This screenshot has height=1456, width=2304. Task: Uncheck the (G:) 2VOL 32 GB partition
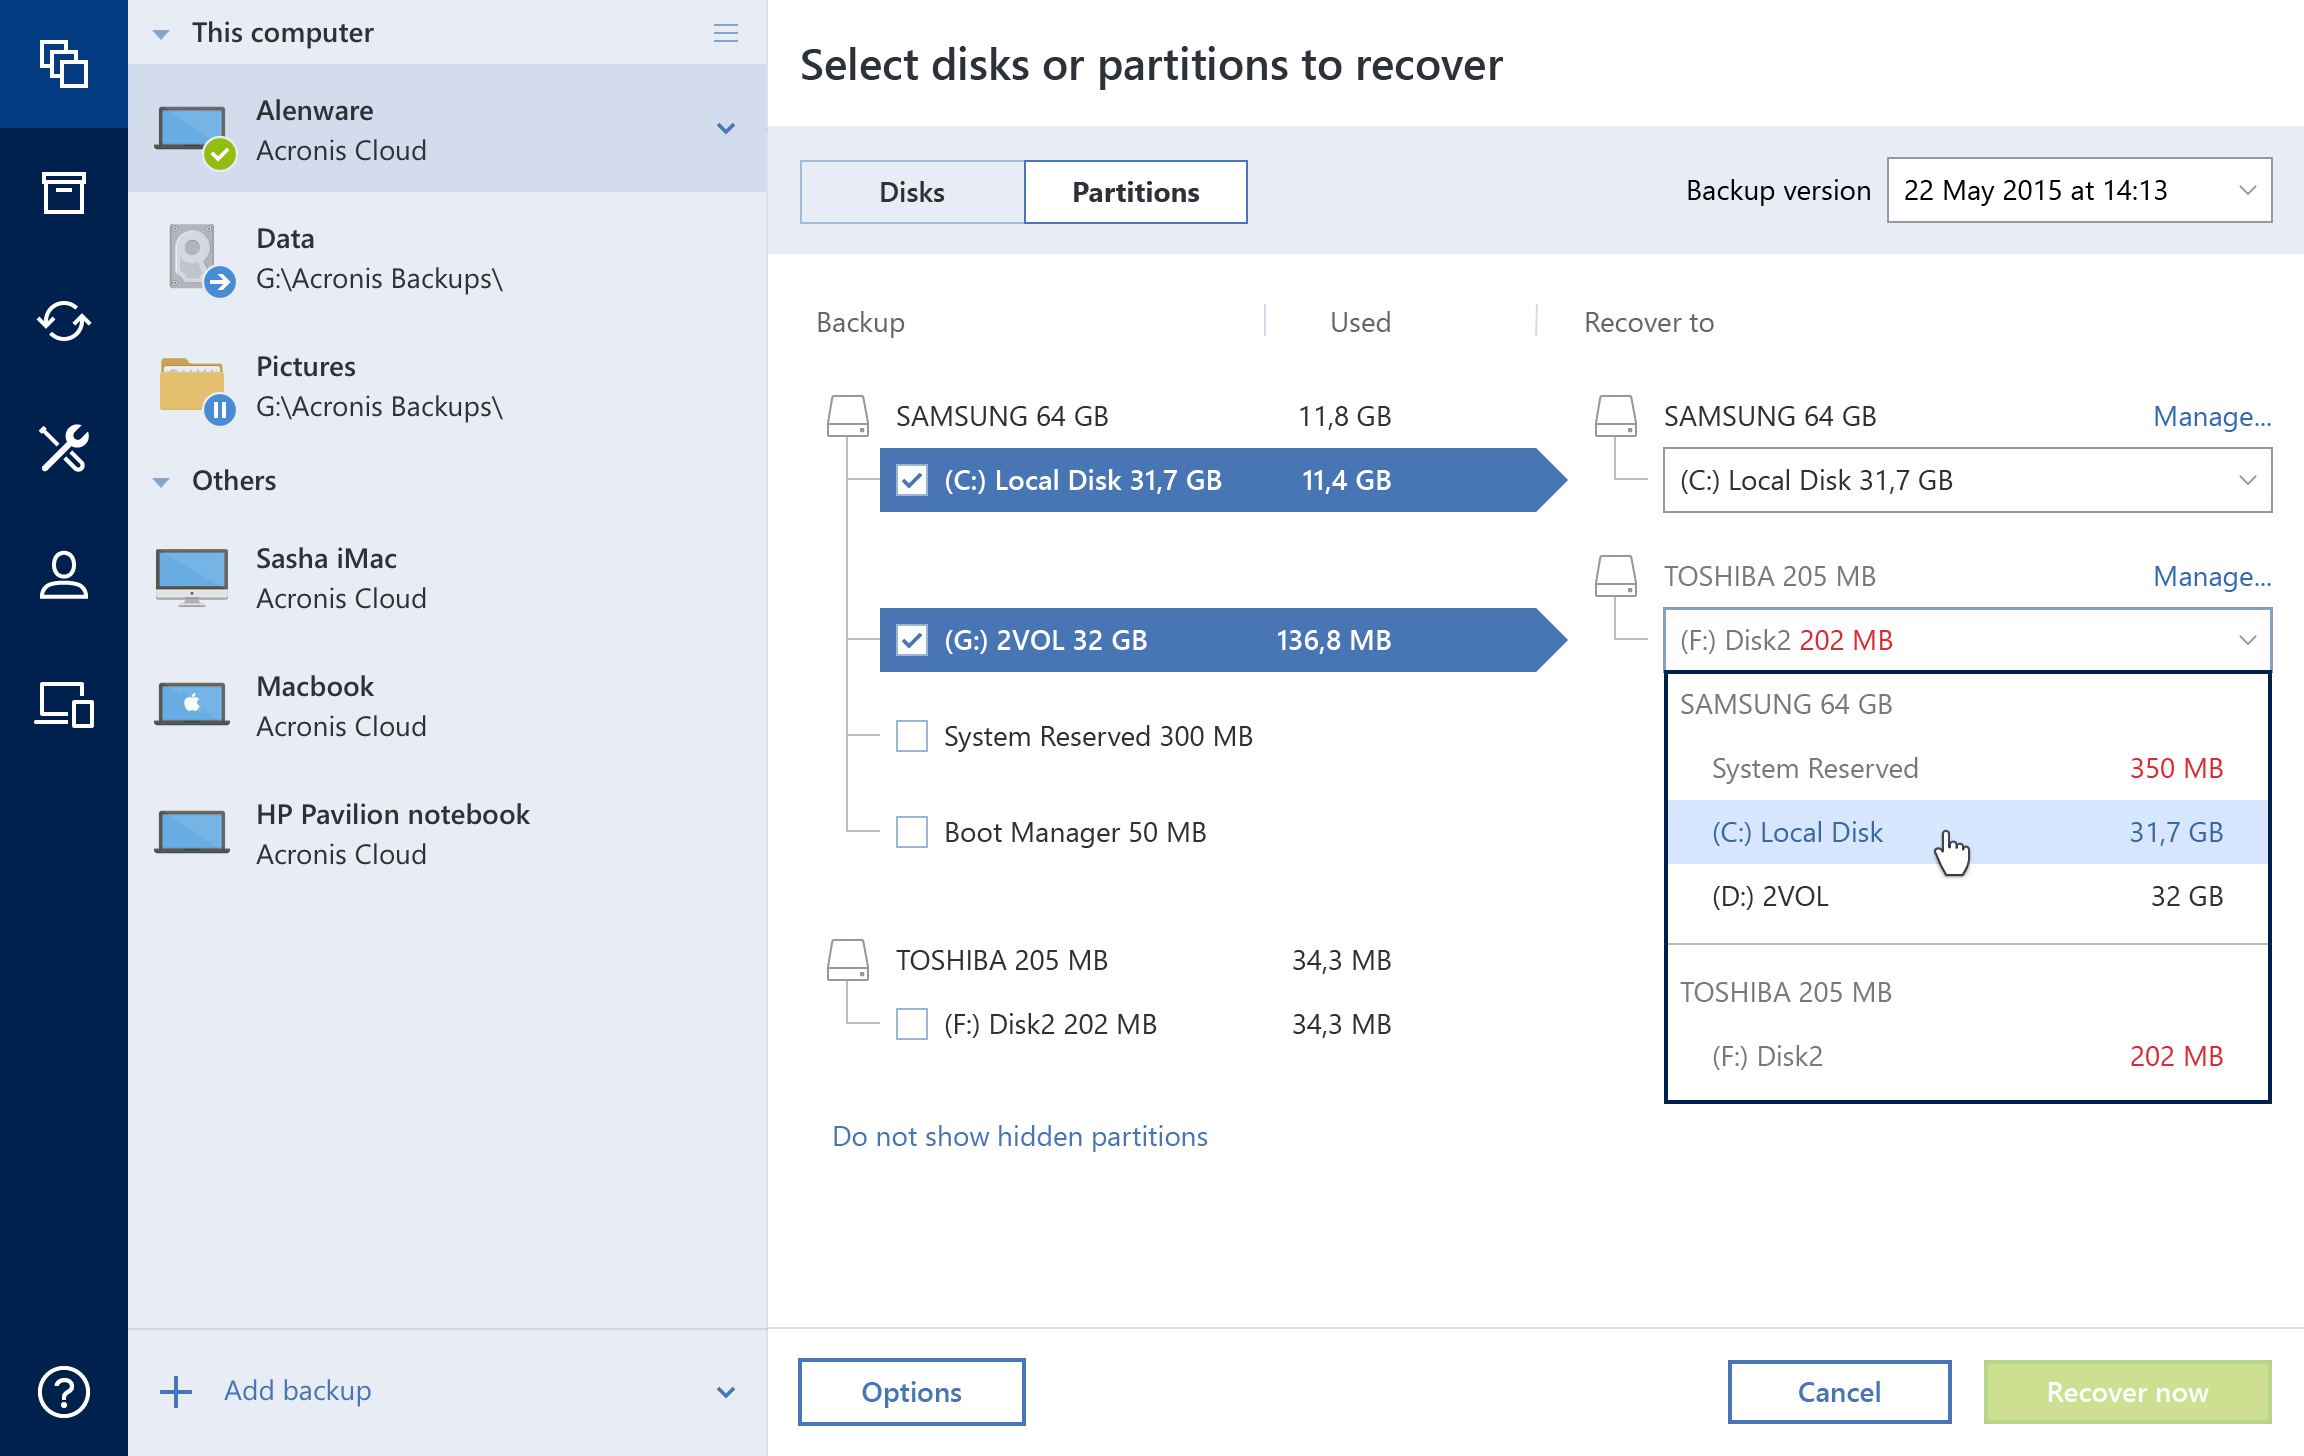(x=912, y=640)
